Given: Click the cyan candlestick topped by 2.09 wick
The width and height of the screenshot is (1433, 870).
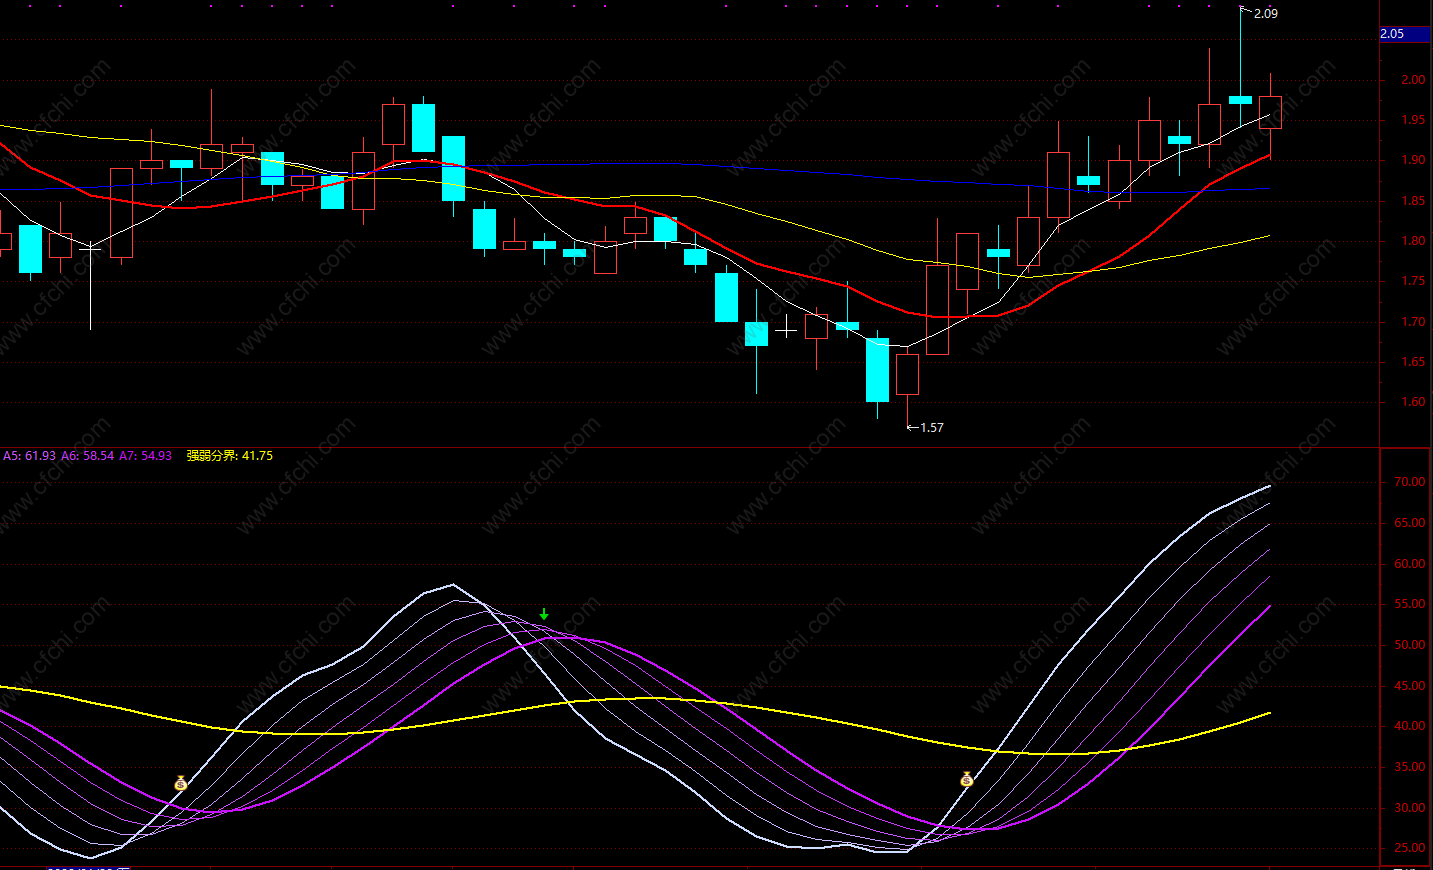Looking at the screenshot, I should (1240, 99).
